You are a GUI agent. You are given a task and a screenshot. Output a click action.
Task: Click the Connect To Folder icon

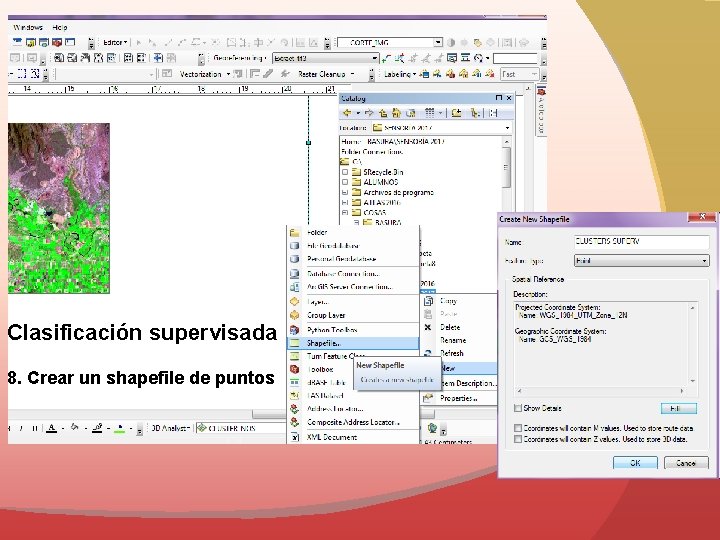pos(456,112)
